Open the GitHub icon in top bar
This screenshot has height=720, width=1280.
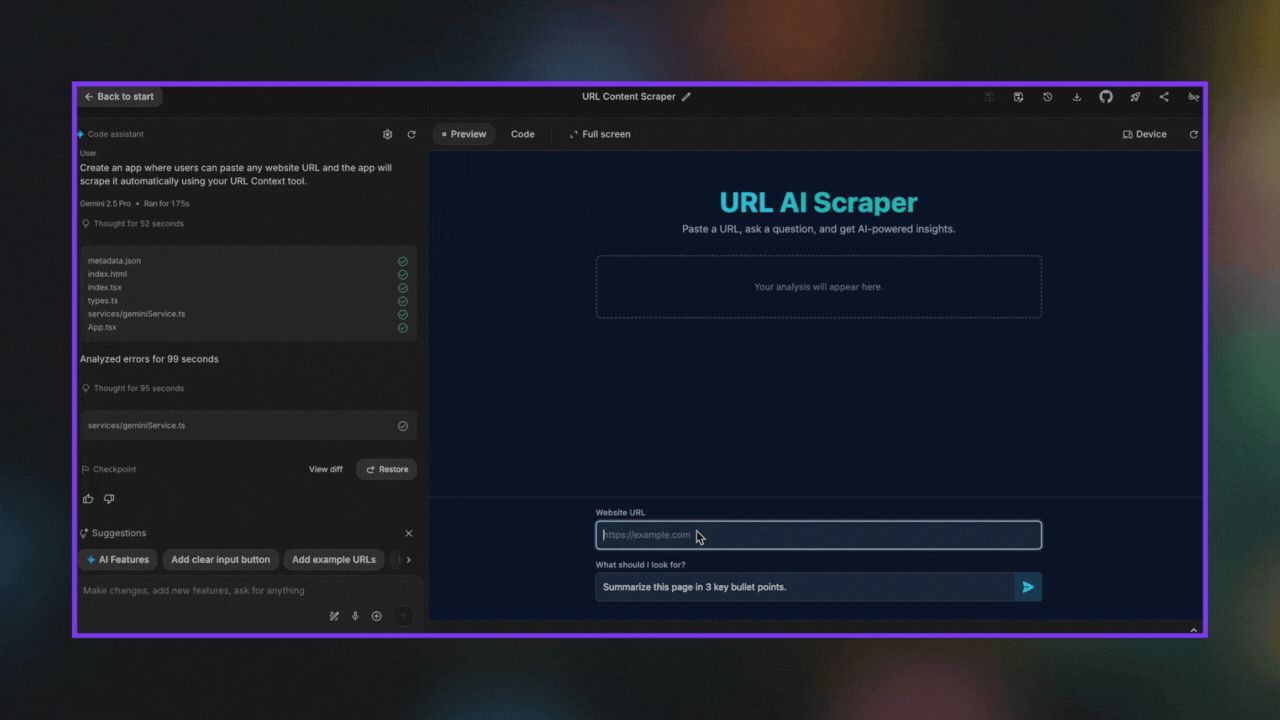[x=1106, y=97]
